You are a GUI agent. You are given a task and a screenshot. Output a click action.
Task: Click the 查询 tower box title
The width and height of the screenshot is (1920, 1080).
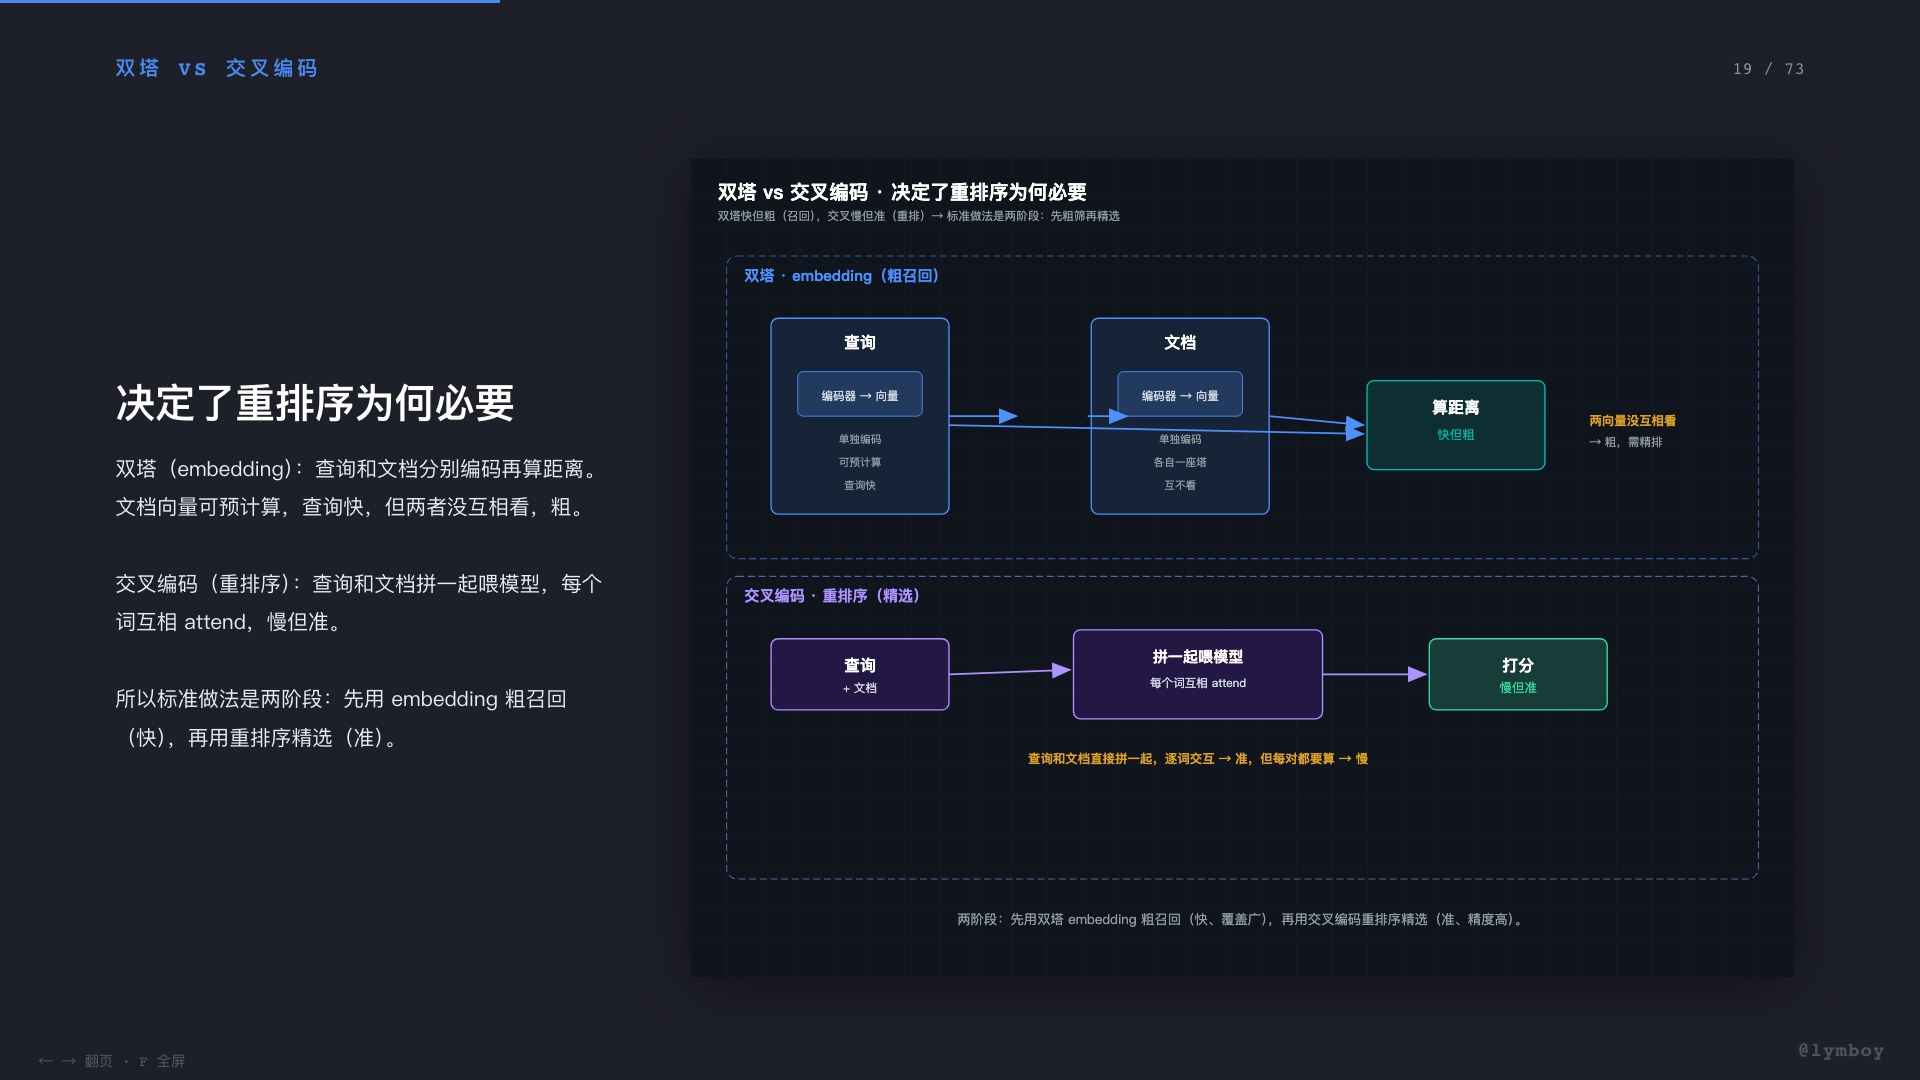point(860,343)
